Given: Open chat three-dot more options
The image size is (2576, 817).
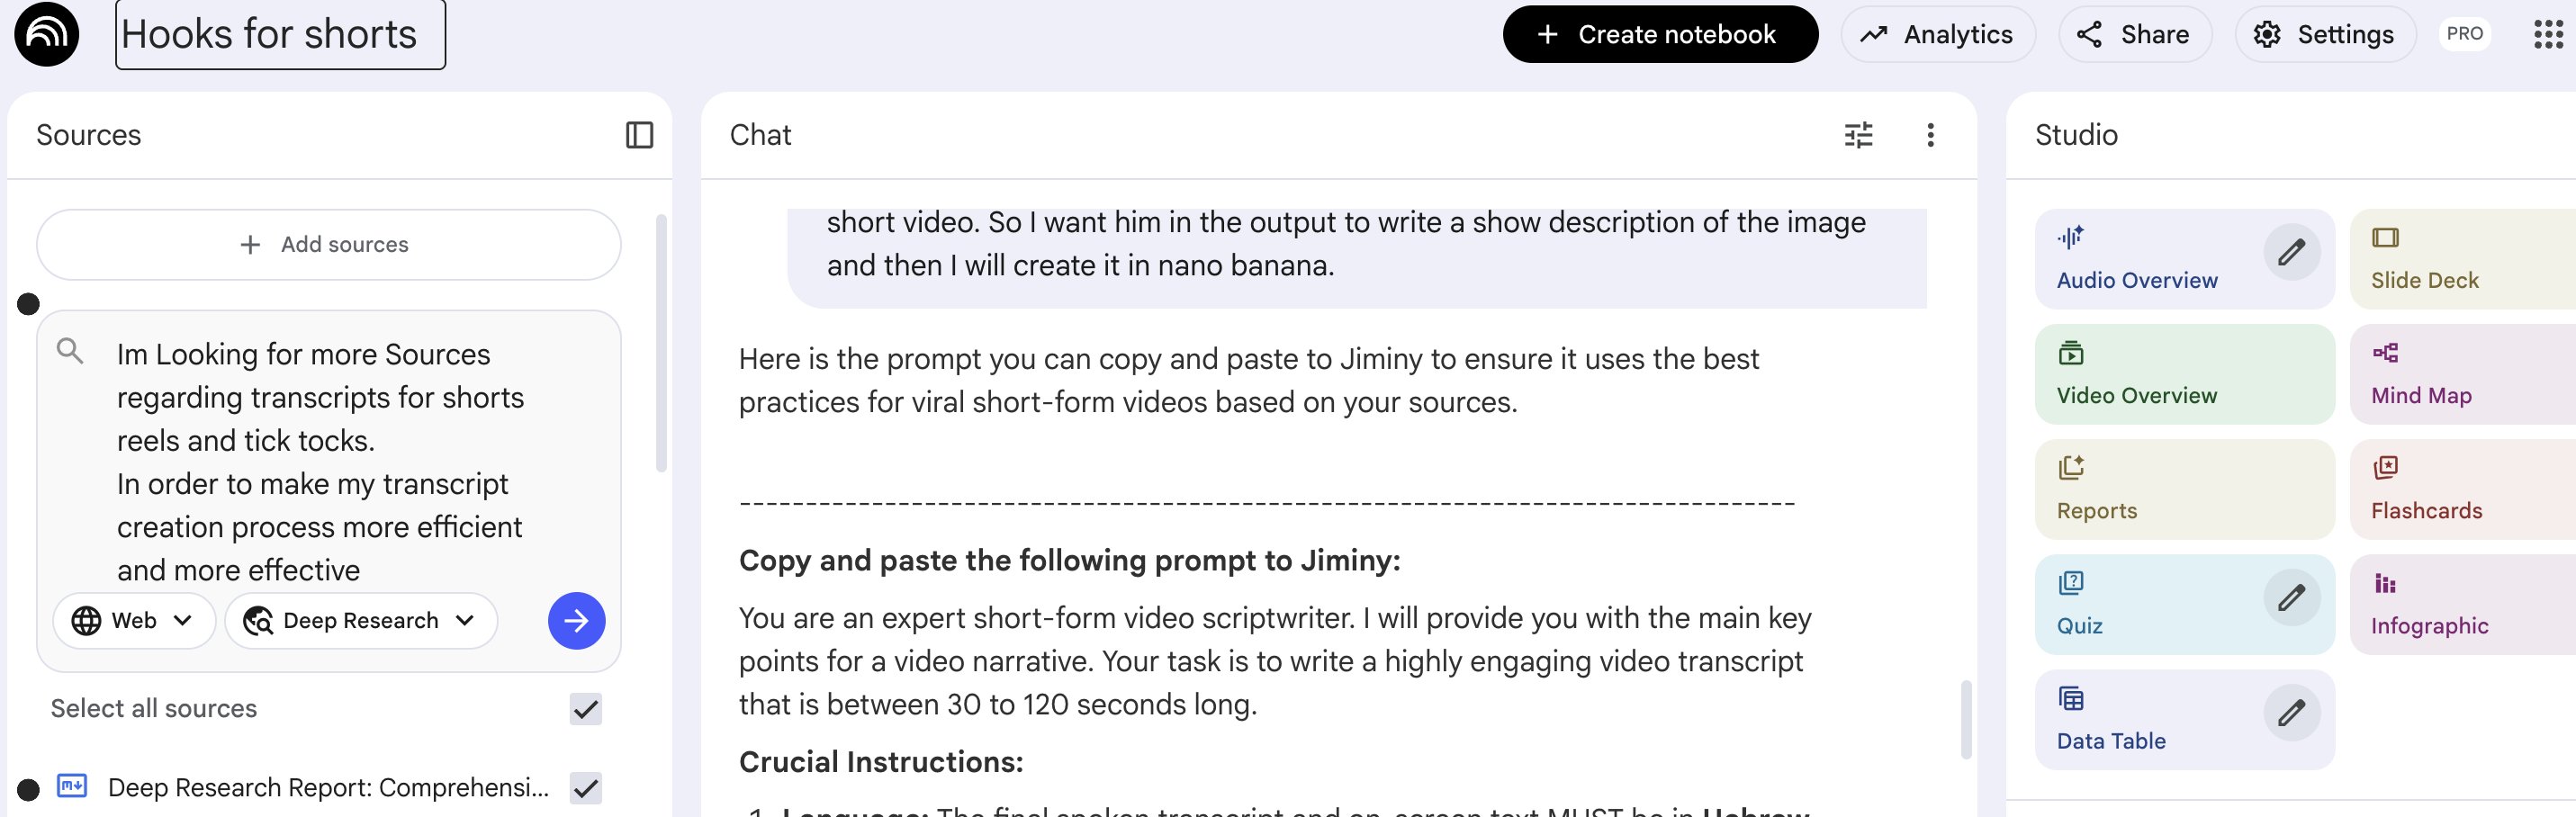Looking at the screenshot, I should (x=1930, y=135).
